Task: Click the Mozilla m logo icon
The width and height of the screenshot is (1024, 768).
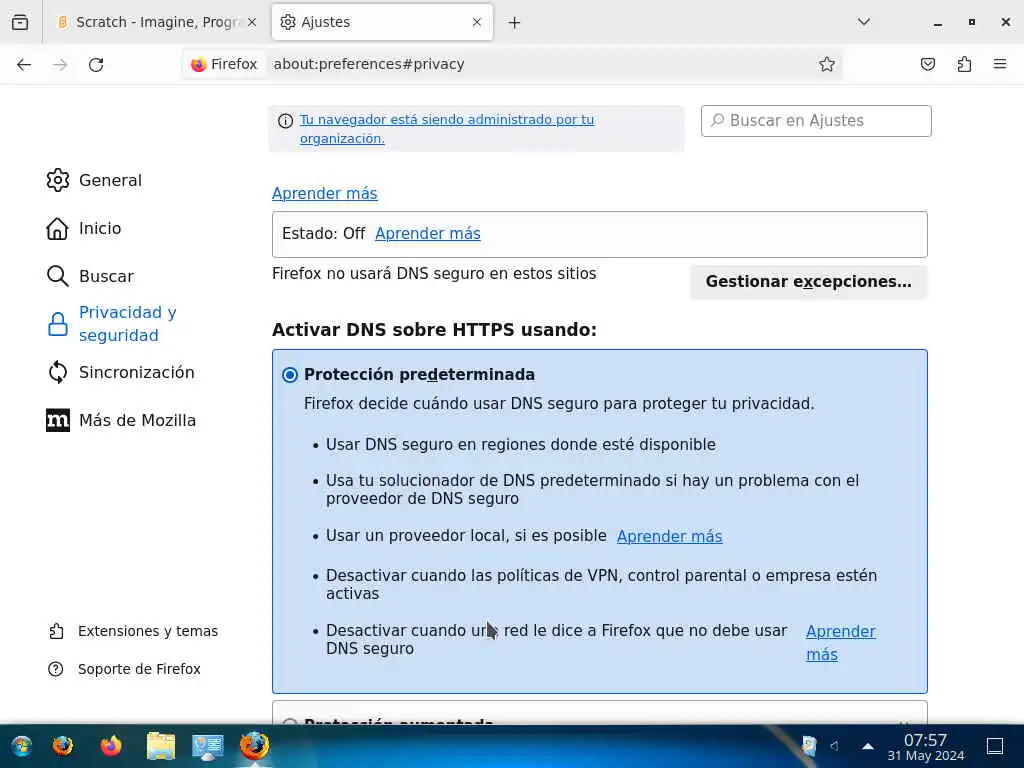Action: click(x=57, y=421)
